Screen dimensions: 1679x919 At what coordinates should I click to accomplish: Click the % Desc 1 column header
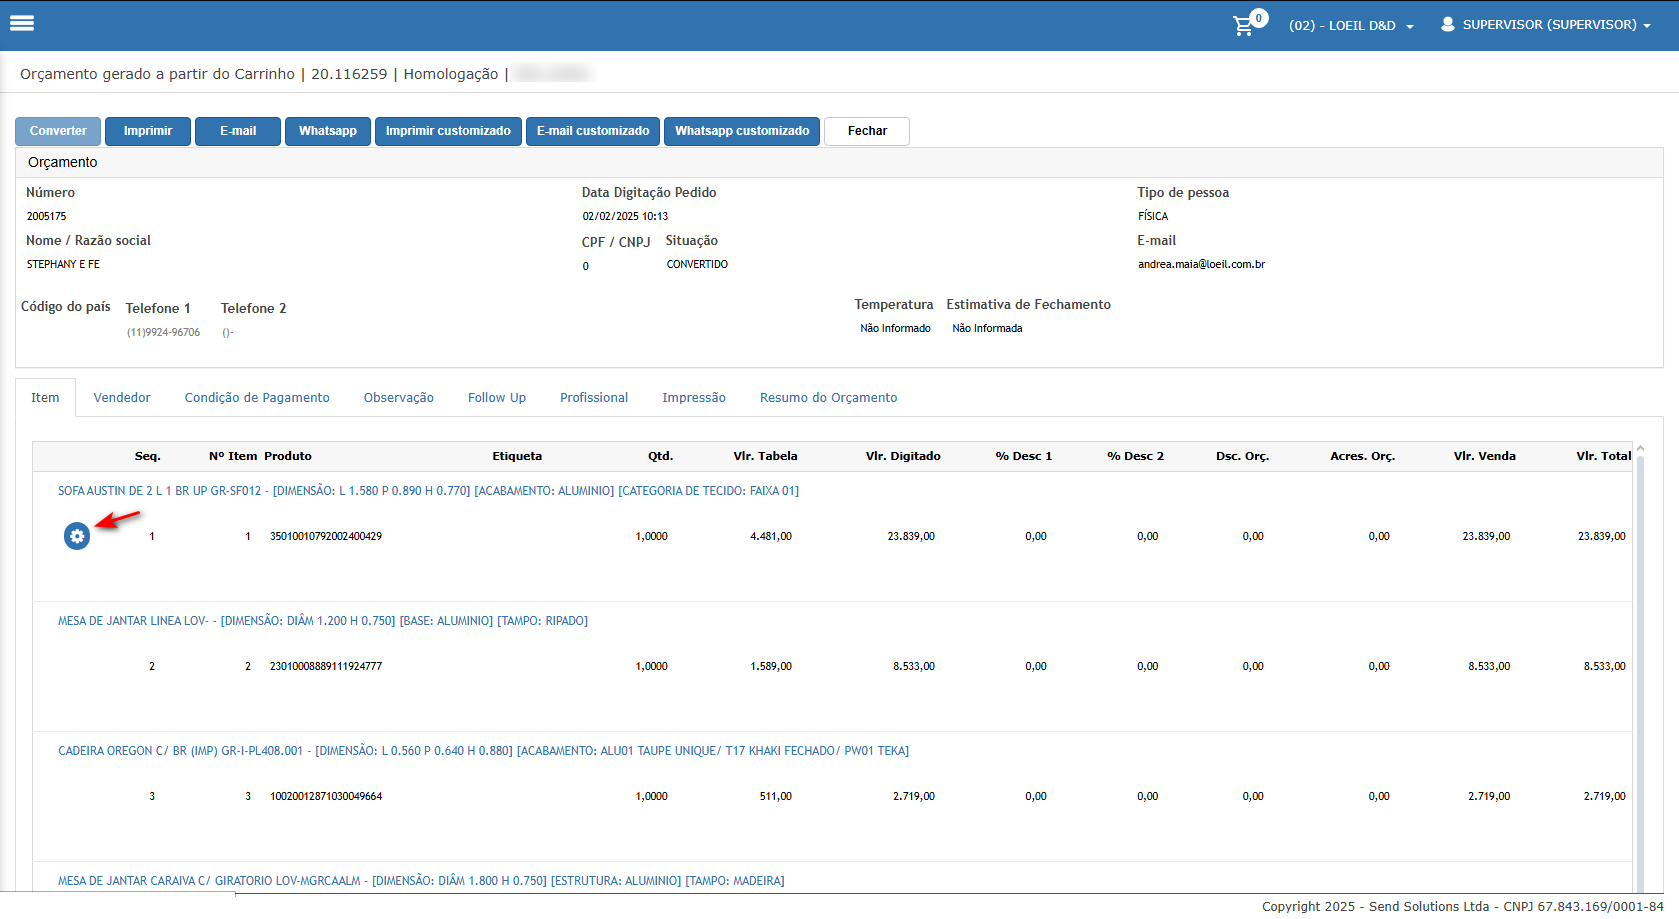pyautogui.click(x=1024, y=456)
